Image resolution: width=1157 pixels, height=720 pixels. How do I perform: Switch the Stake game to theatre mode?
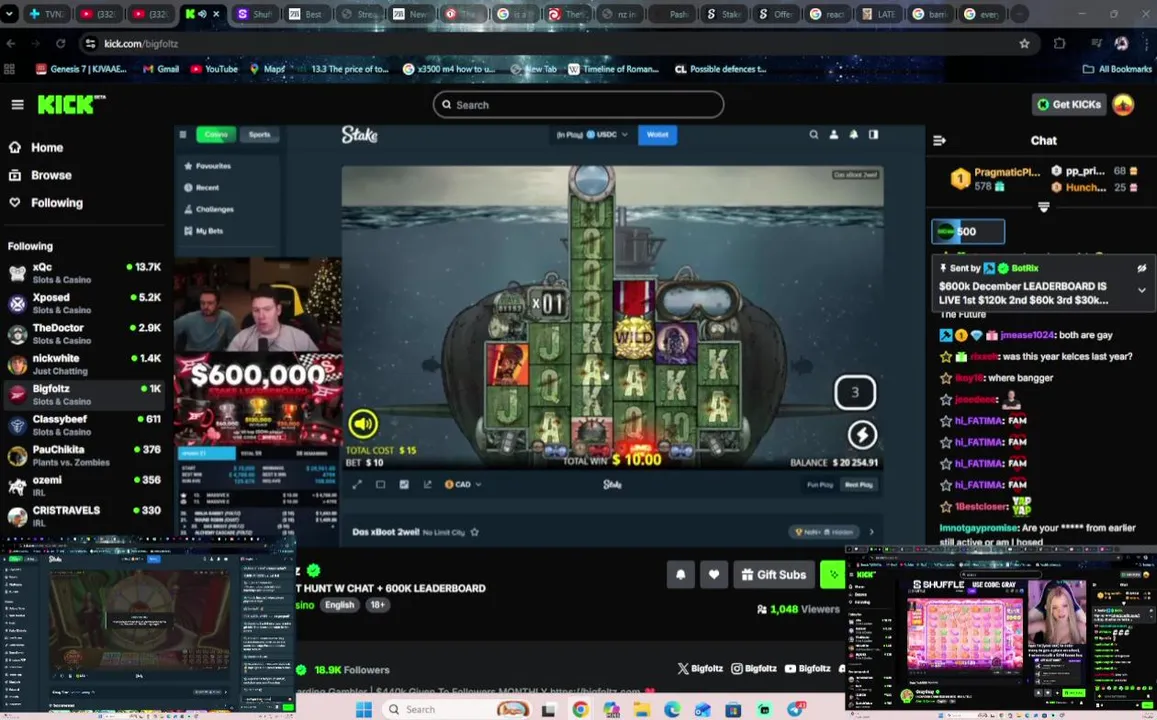point(381,485)
